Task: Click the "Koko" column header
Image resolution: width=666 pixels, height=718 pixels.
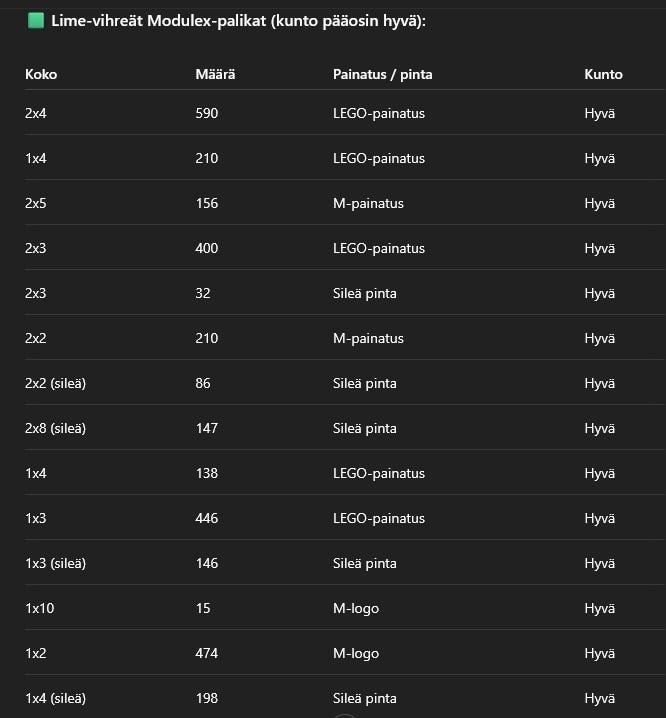Action: pos(41,74)
